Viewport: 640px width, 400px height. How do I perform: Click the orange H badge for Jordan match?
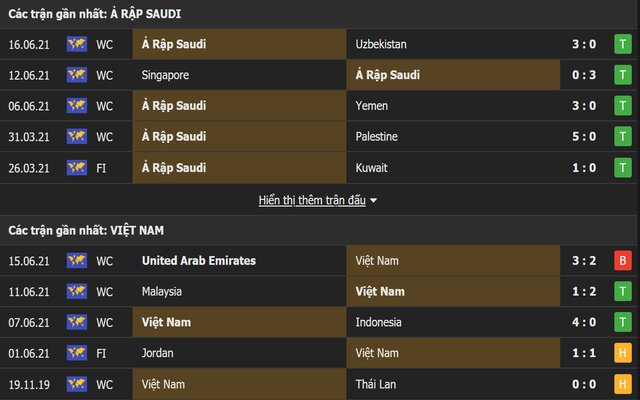coord(621,353)
